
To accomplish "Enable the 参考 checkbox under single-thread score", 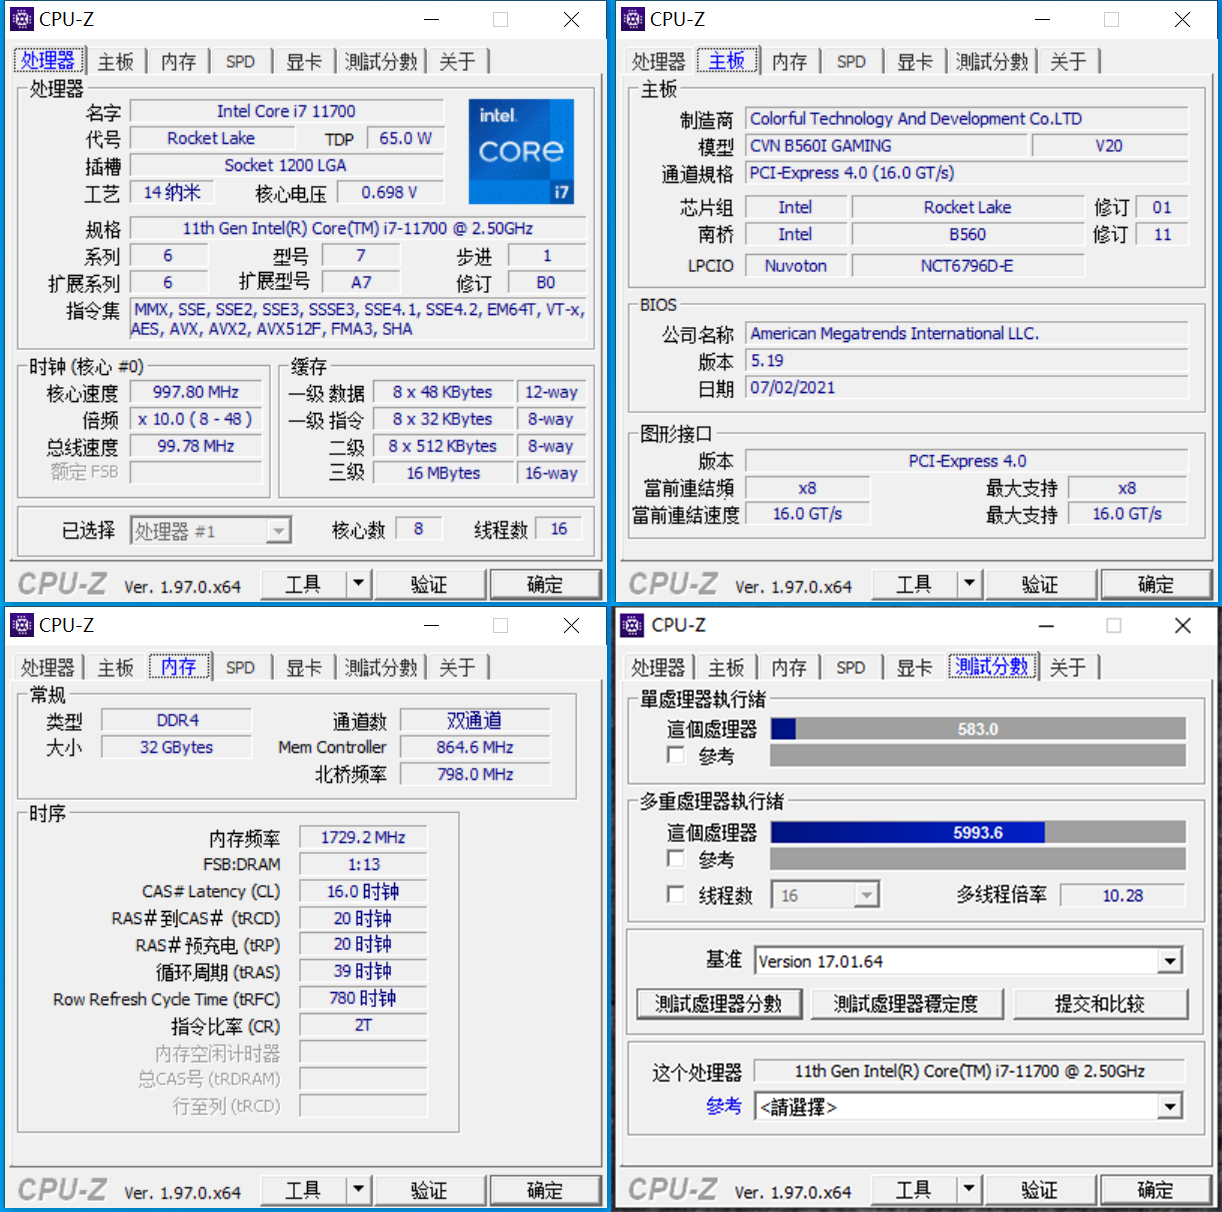I will pyautogui.click(x=675, y=755).
